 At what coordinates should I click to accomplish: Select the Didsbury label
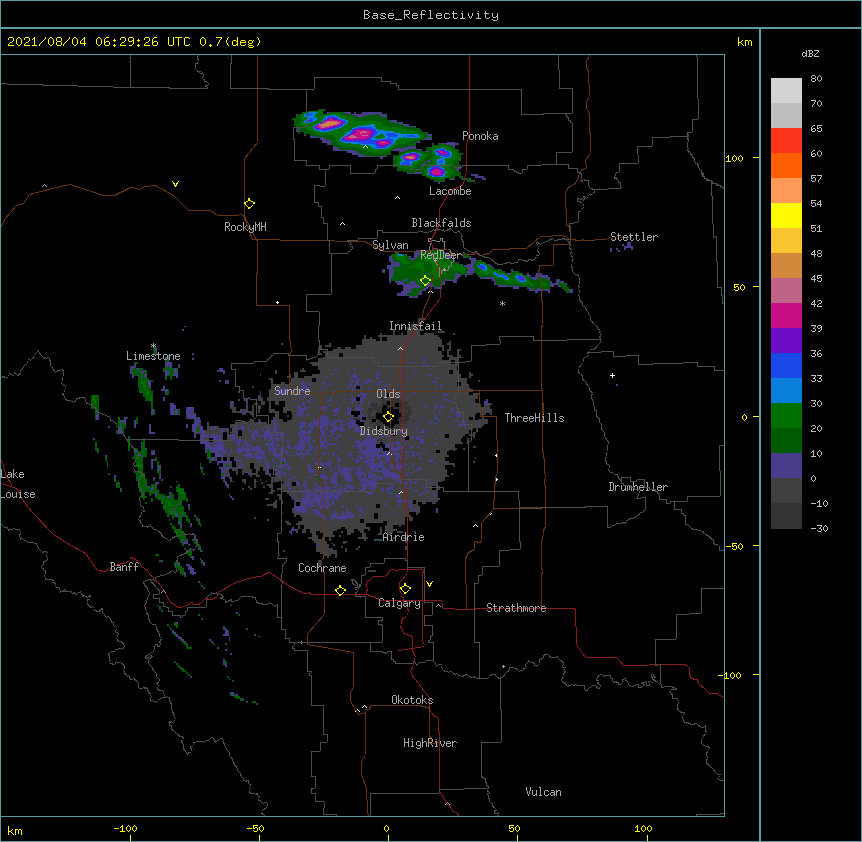384,431
